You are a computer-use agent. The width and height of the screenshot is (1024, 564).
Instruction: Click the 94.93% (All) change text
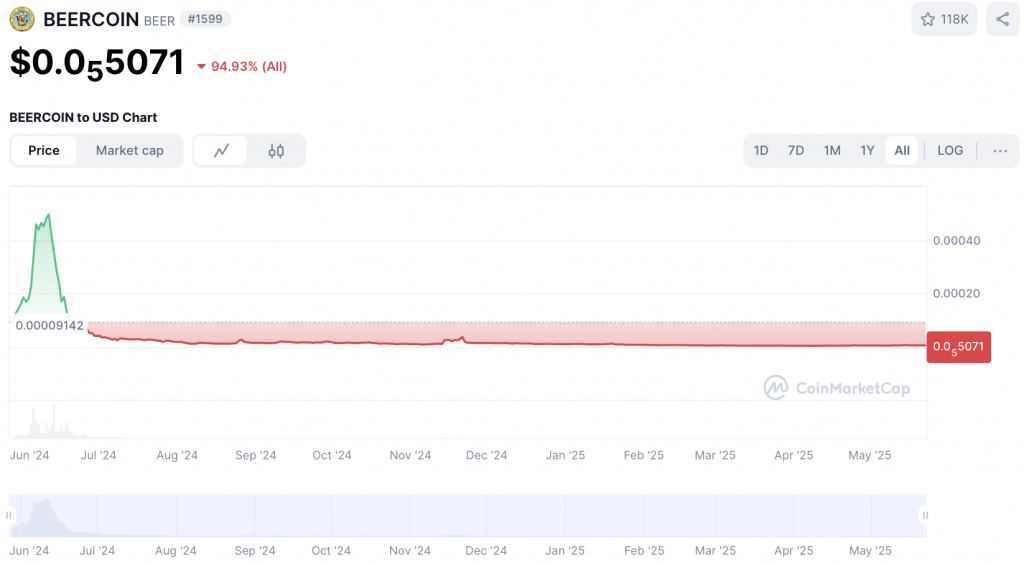tap(249, 67)
